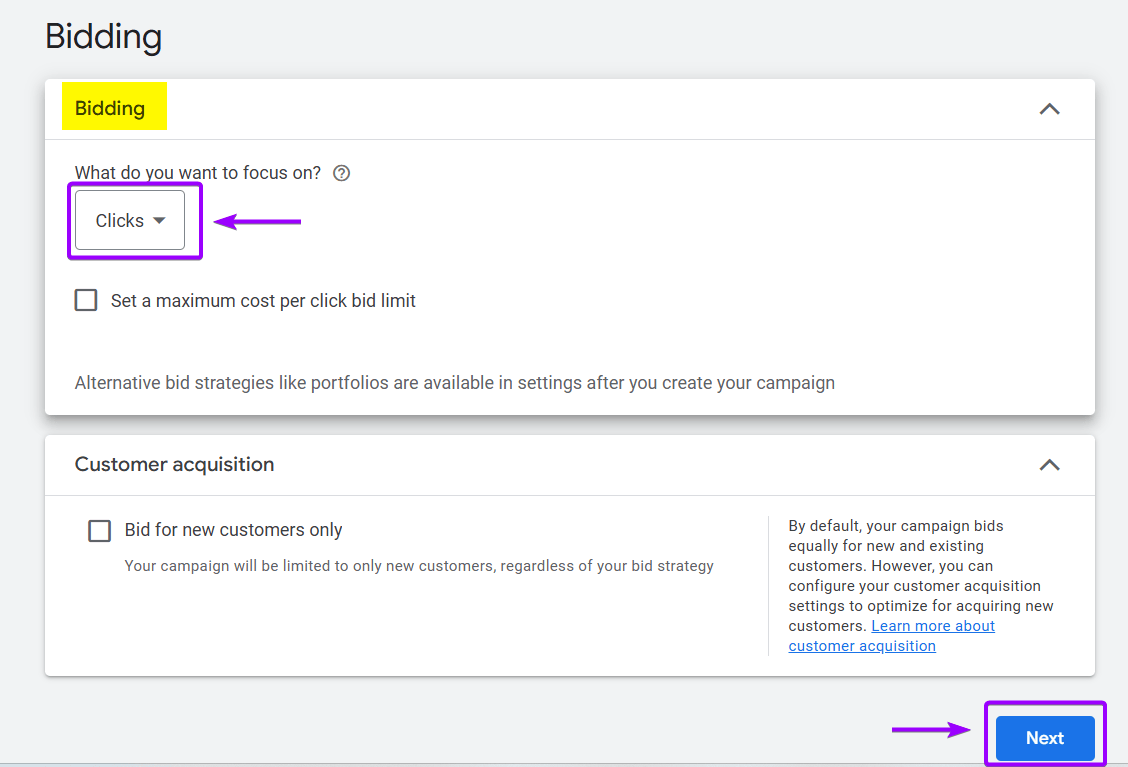This screenshot has height=767, width=1128.
Task: Collapse the Customer acquisition section chevron
Action: (x=1049, y=465)
